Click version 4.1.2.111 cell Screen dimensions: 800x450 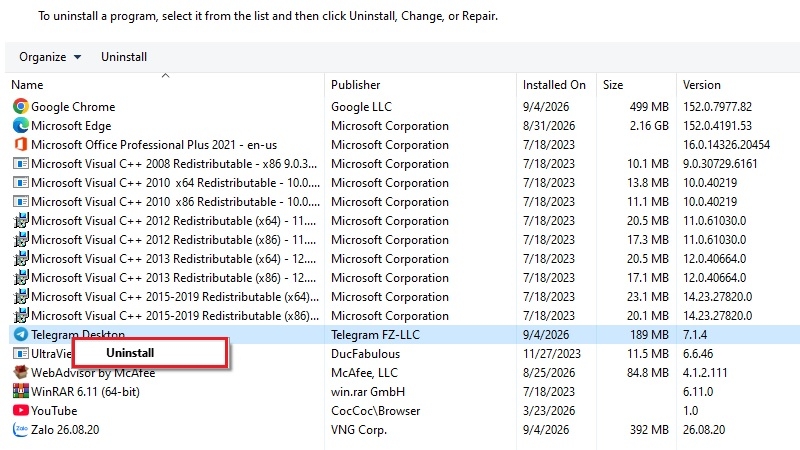pos(705,373)
